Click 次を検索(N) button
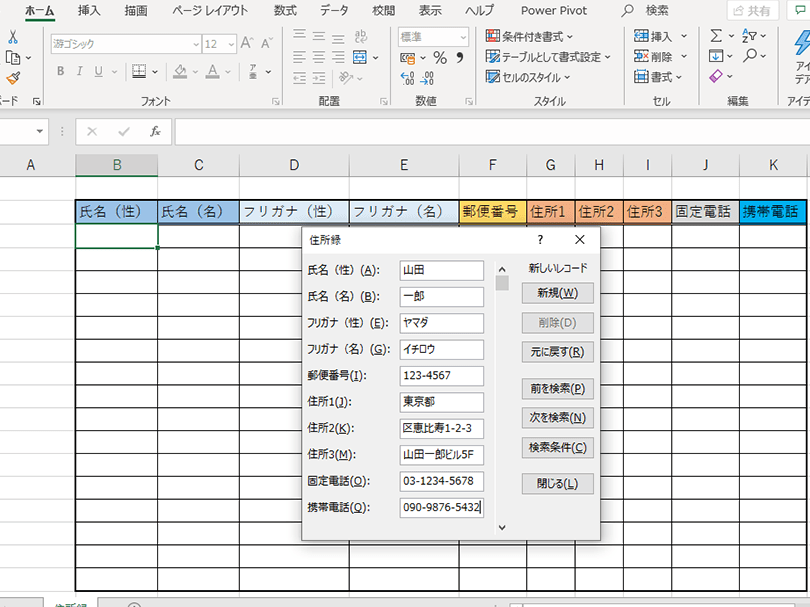This screenshot has width=810, height=607. pos(557,417)
